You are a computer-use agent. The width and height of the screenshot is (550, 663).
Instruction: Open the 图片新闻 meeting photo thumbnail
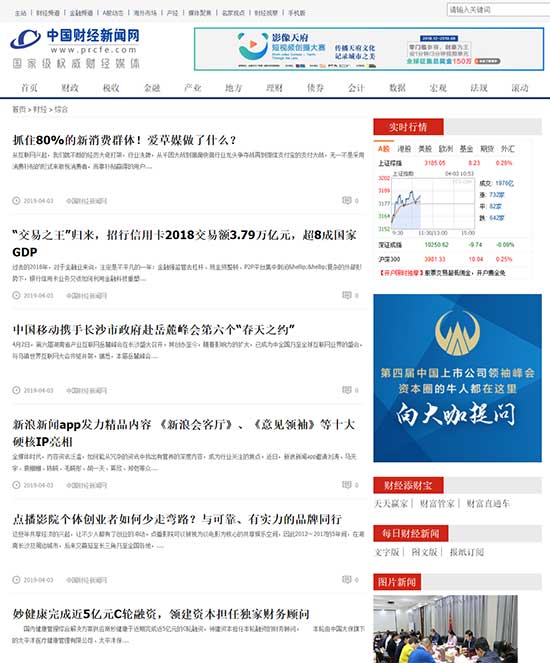(445, 629)
